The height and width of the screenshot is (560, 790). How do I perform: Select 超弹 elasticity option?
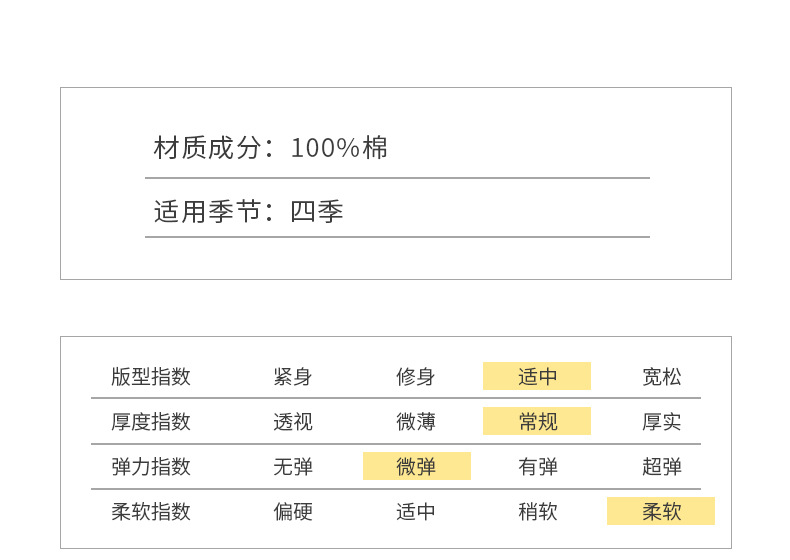(x=661, y=467)
